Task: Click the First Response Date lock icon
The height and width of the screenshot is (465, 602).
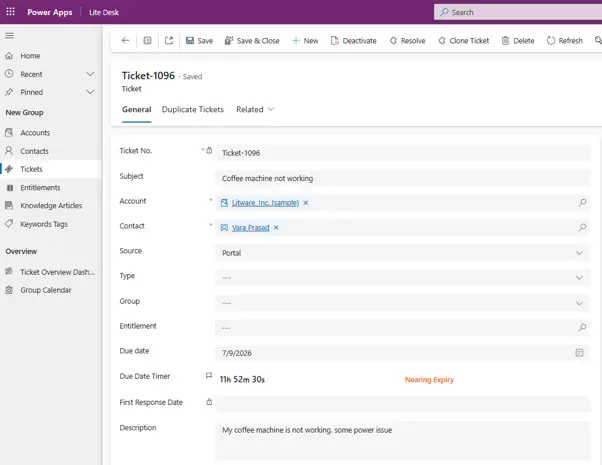Action: [x=209, y=402]
